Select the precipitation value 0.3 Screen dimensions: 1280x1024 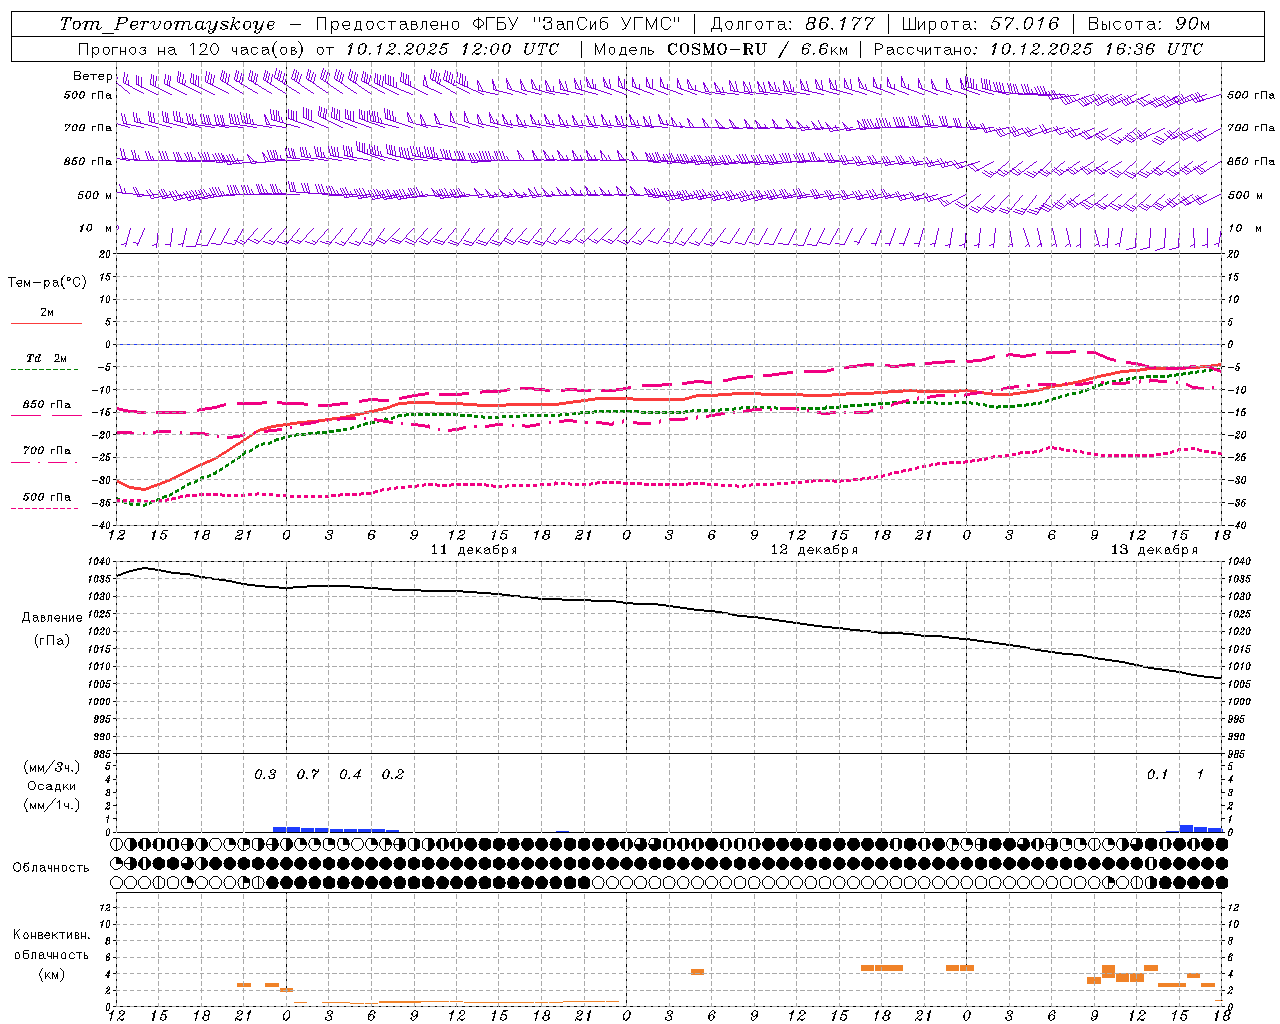tap(265, 775)
